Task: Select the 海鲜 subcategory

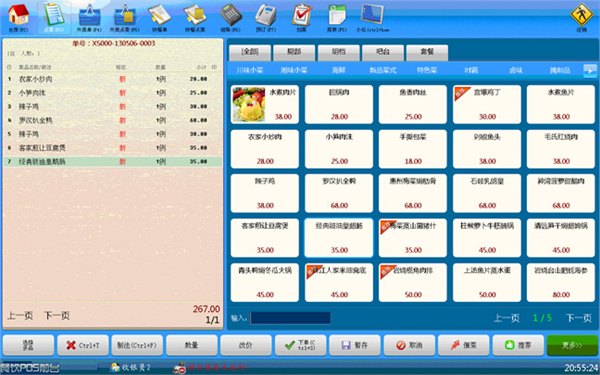Action: (339, 70)
